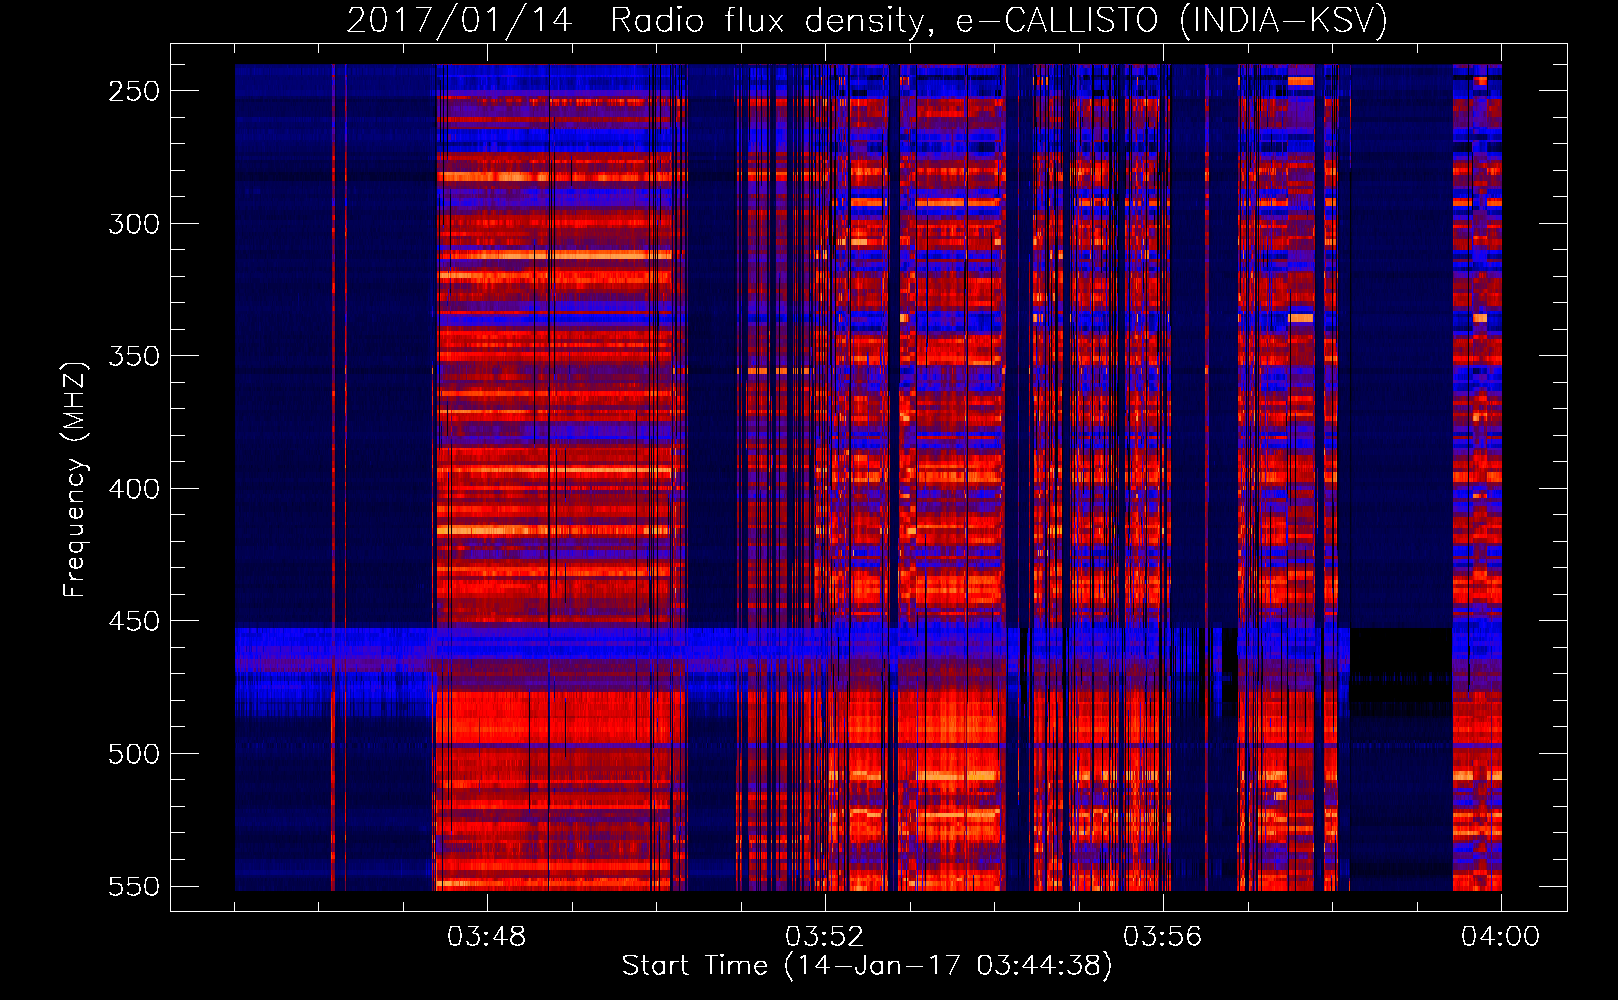
Task: Click the plot title 'Radio flux density, e-CALLISTO (INDIA-KSV)'
Action: [999, 20]
